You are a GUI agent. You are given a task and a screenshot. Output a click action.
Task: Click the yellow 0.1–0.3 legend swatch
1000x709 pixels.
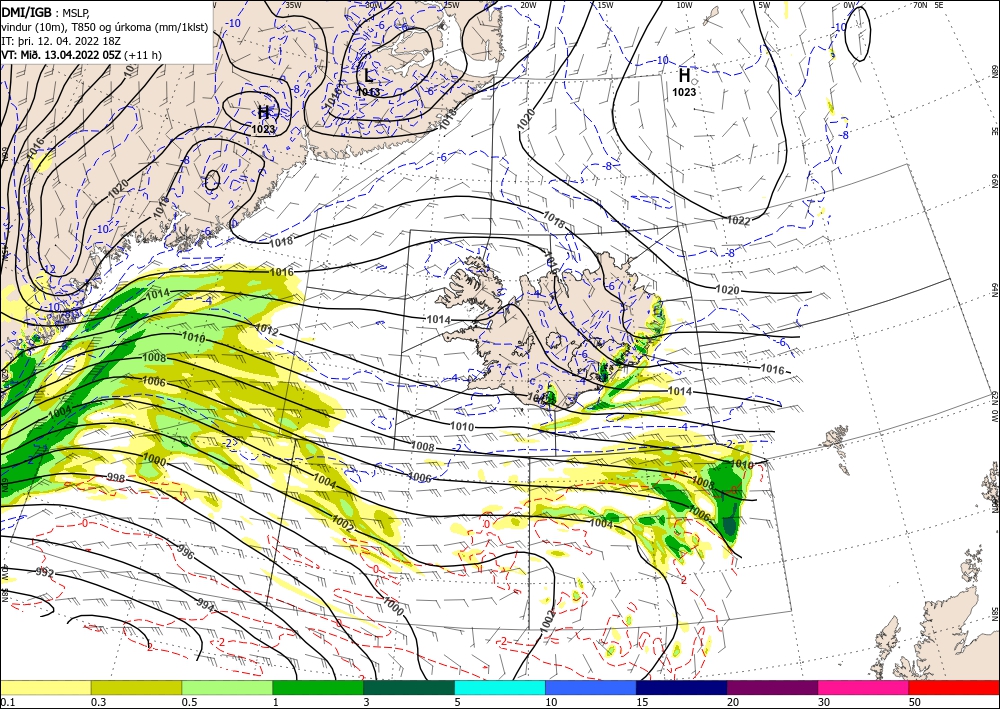tap(45, 687)
